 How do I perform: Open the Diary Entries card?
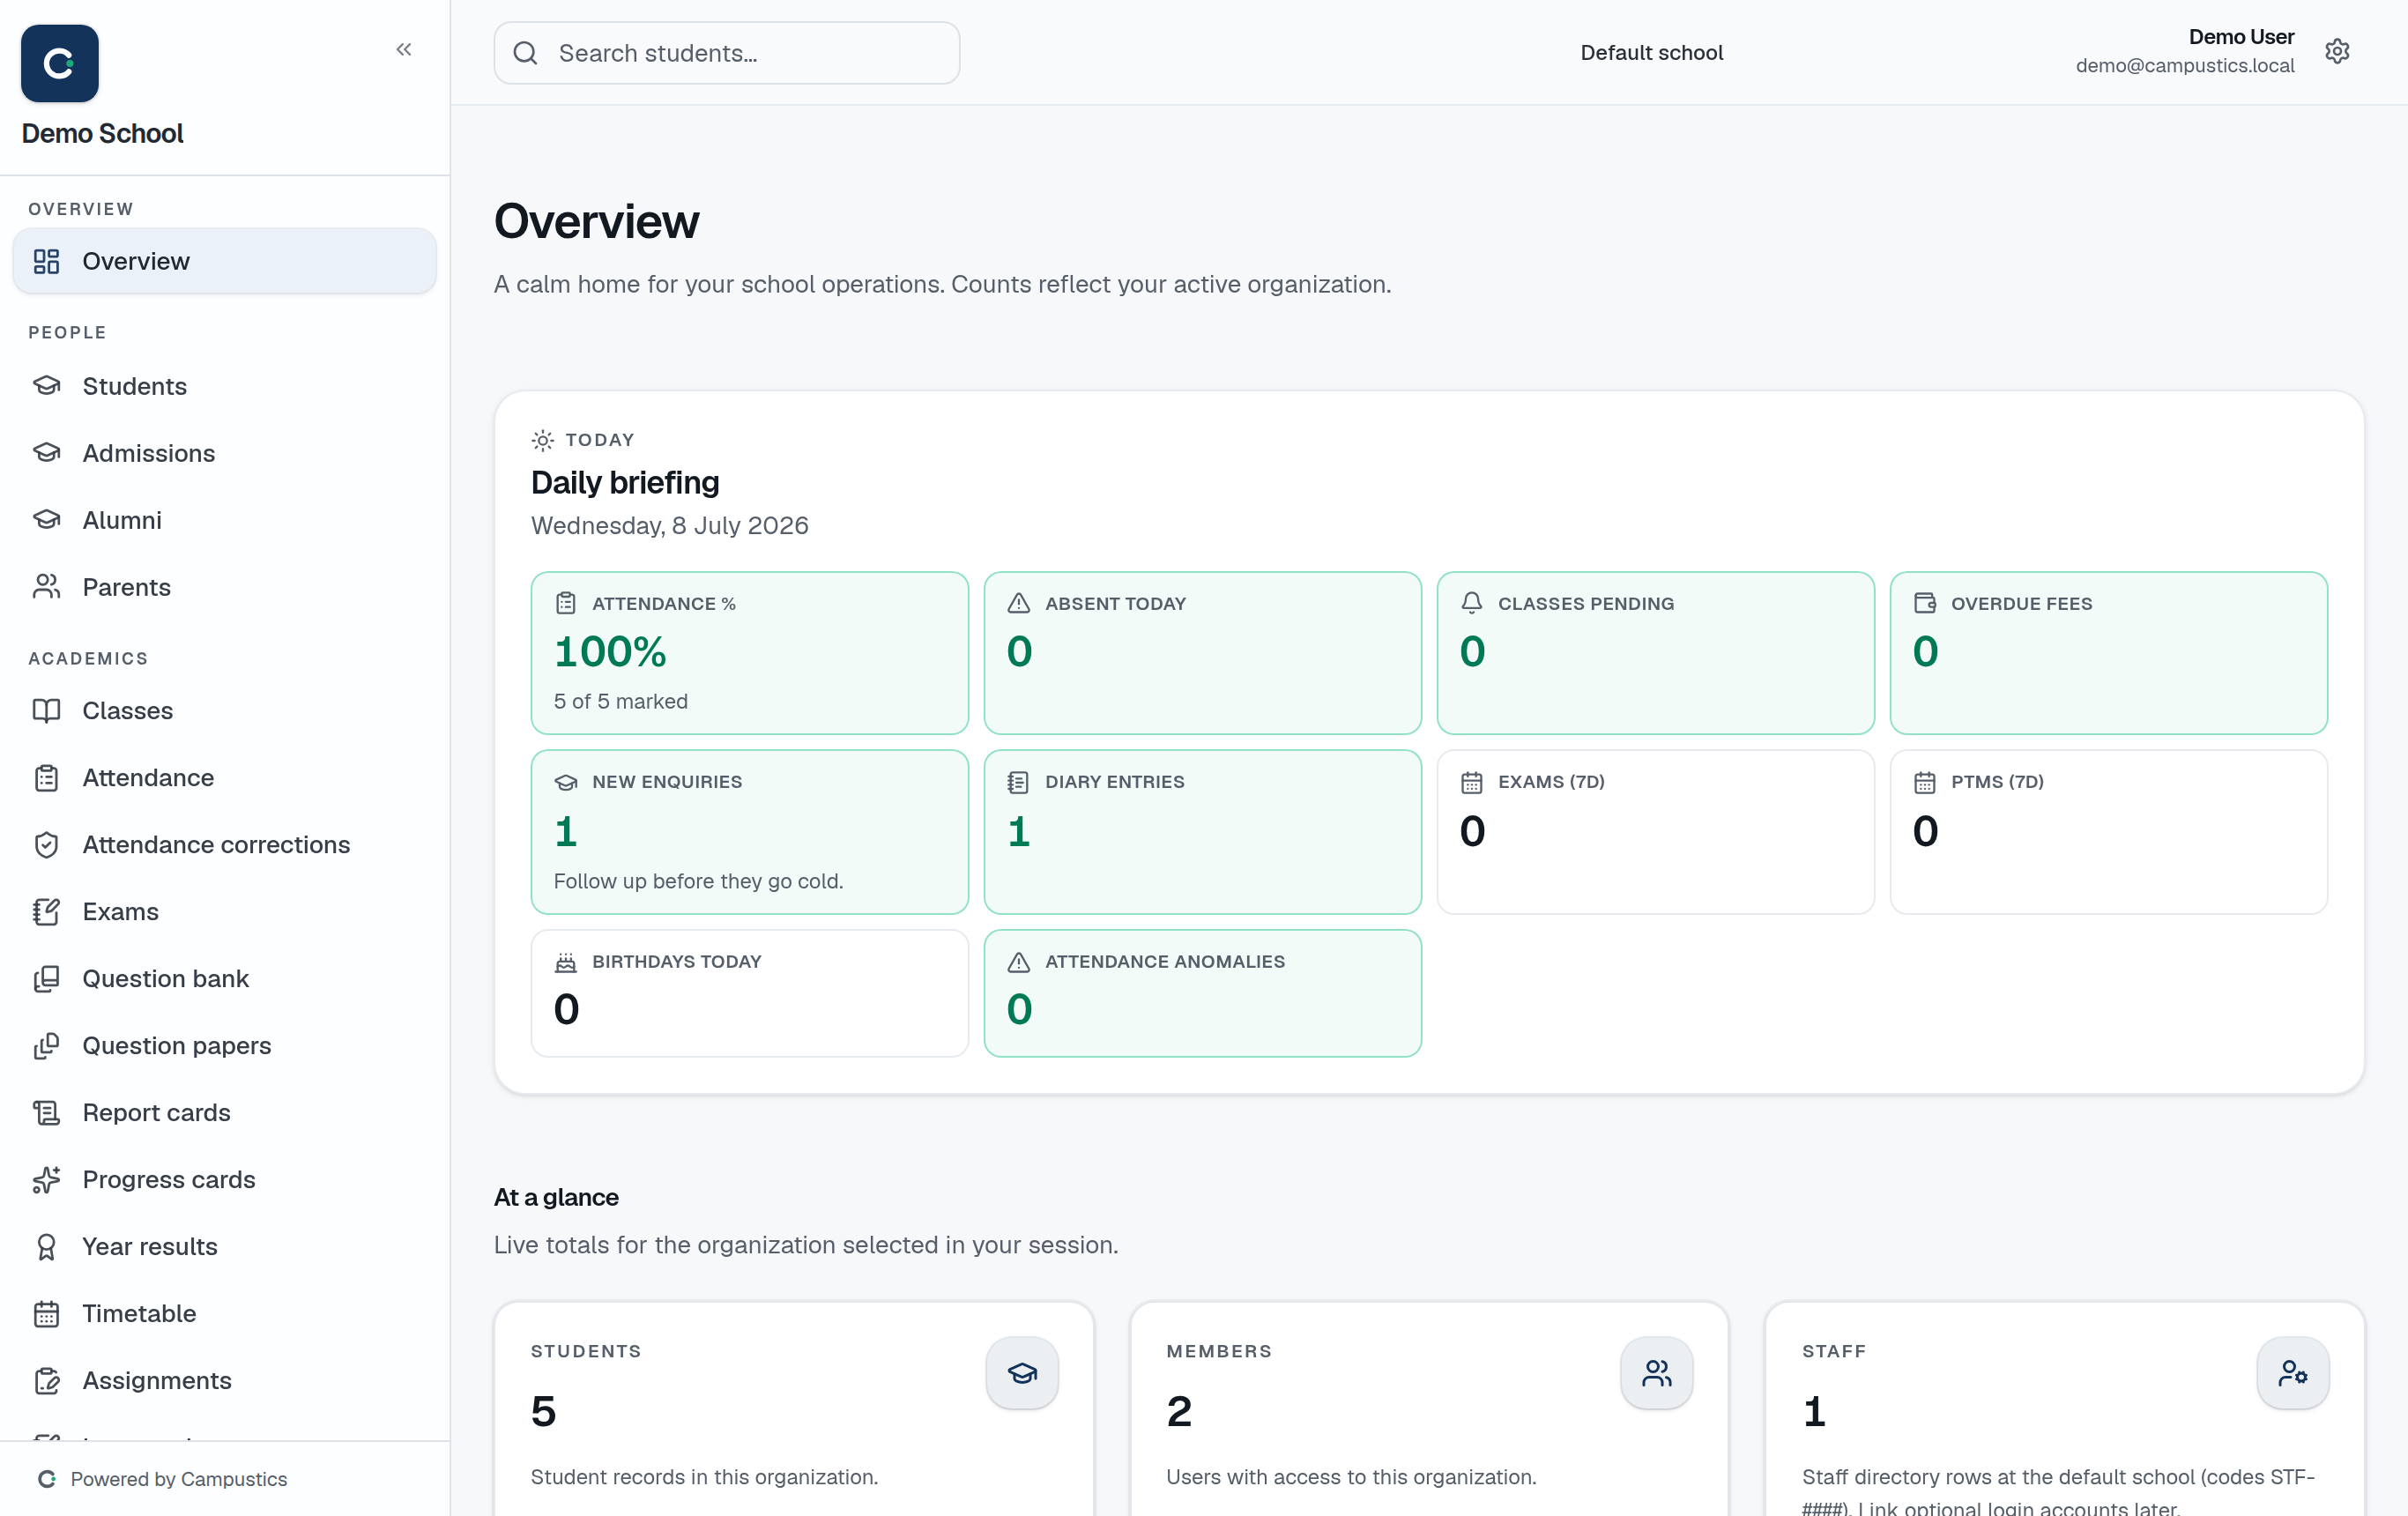coord(1202,832)
